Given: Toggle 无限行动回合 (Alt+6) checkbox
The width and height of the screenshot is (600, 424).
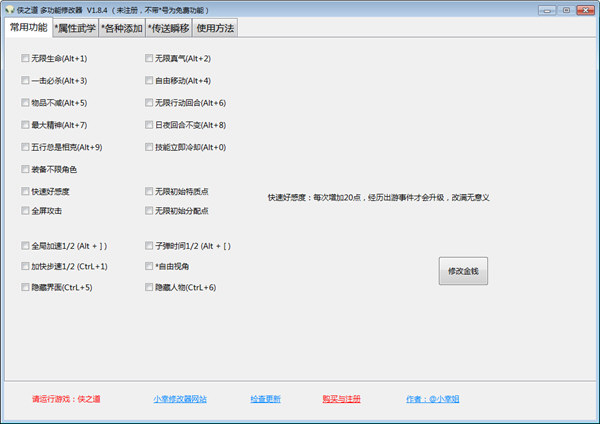Looking at the screenshot, I should (149, 103).
